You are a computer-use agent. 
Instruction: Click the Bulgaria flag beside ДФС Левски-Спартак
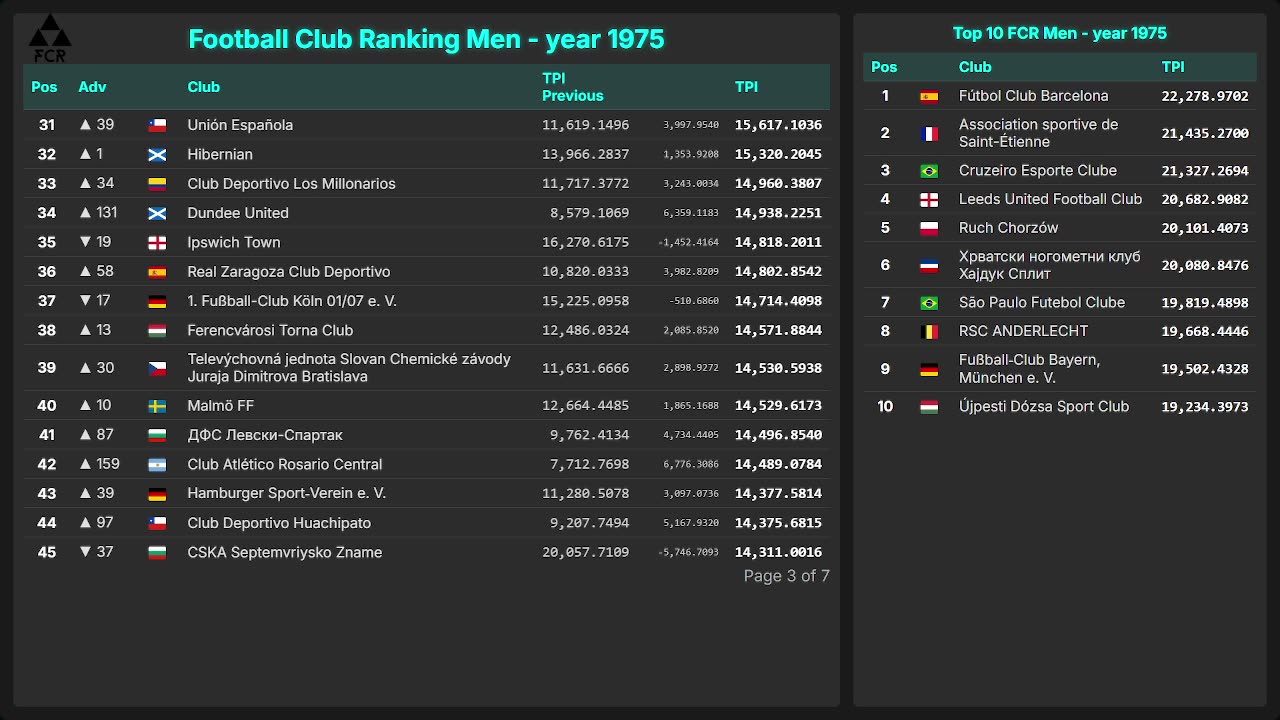tap(157, 435)
